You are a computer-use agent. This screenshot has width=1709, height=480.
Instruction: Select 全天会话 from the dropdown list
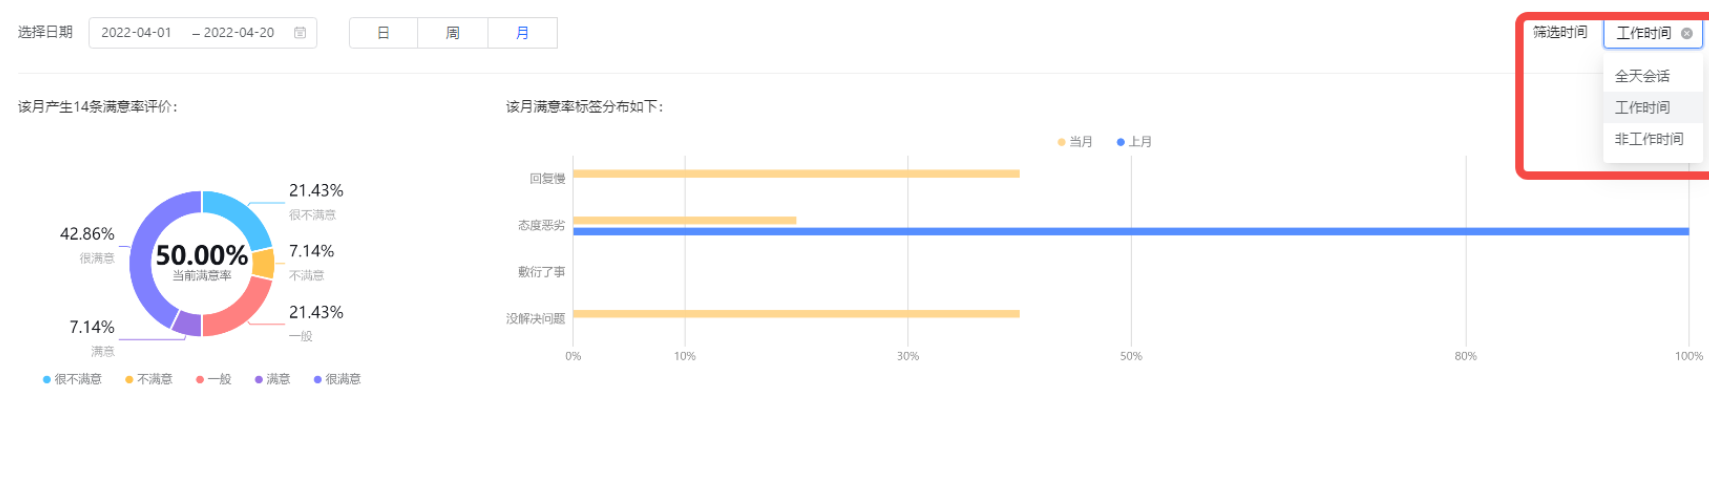point(1642,76)
